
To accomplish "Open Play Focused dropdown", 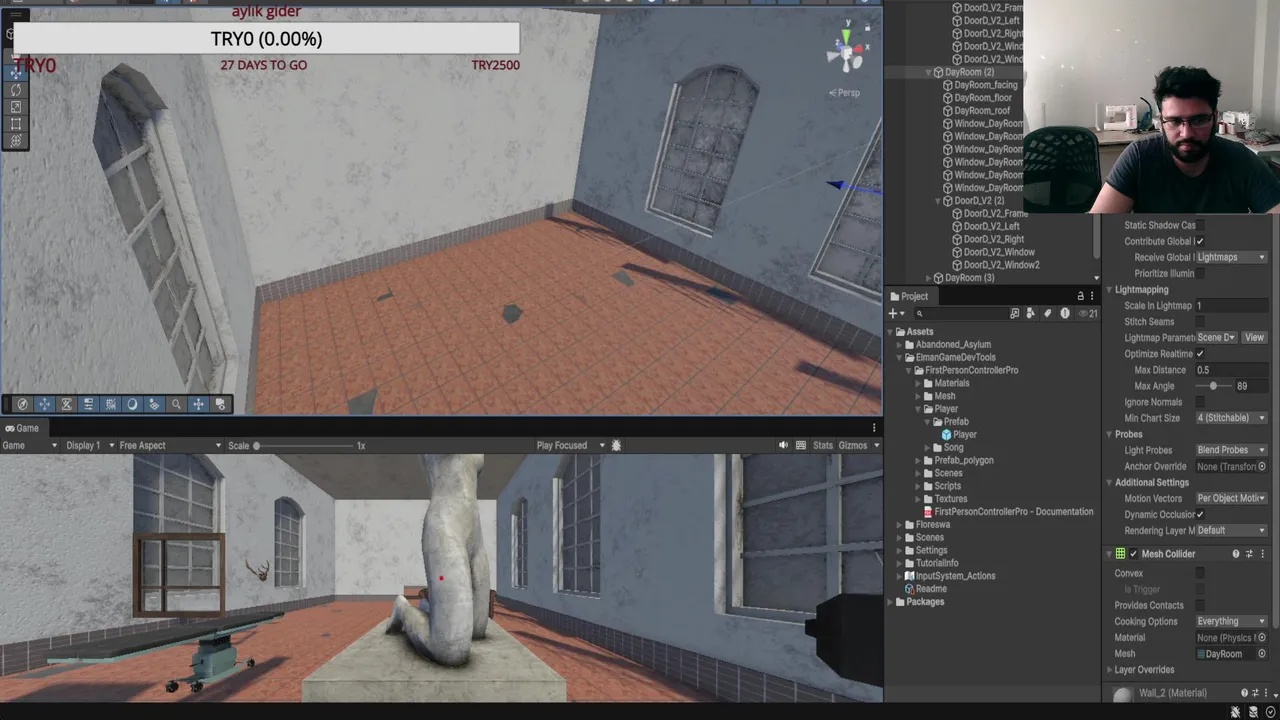I will click(571, 445).
